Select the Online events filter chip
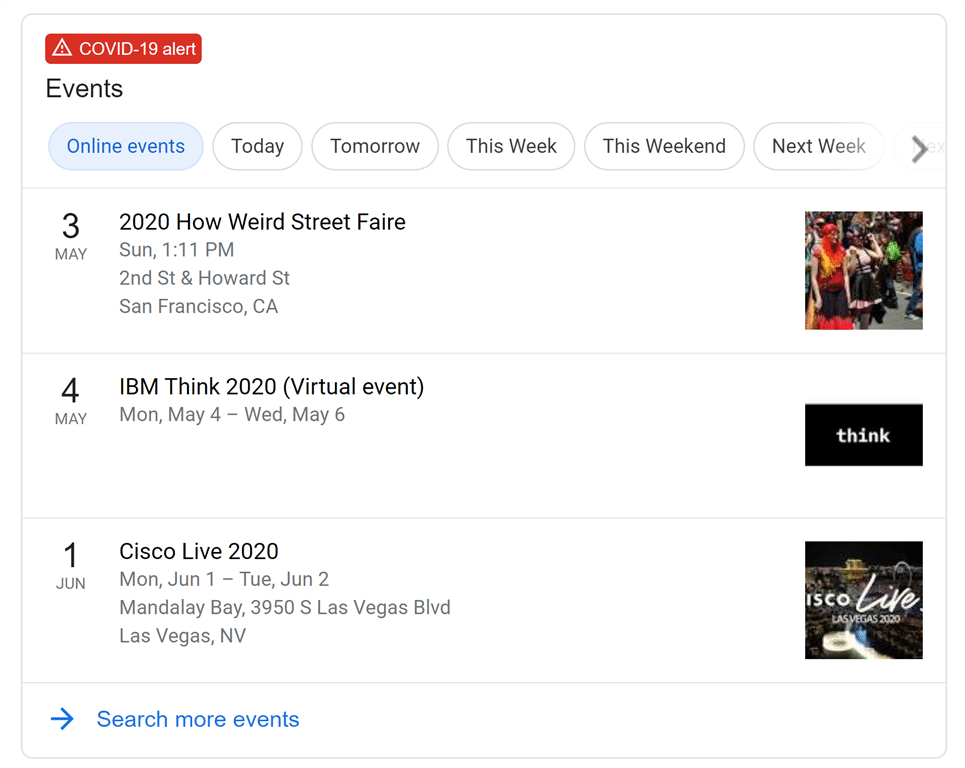The height and width of the screenshot is (768, 965). click(x=126, y=146)
